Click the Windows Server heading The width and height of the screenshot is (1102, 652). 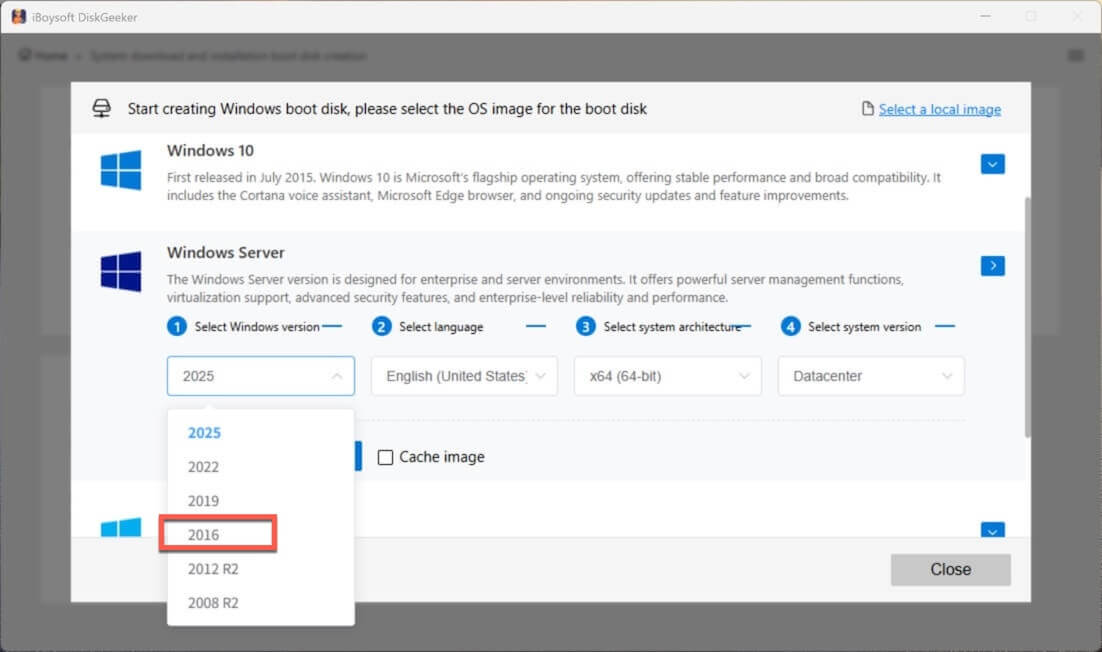[x=226, y=252]
